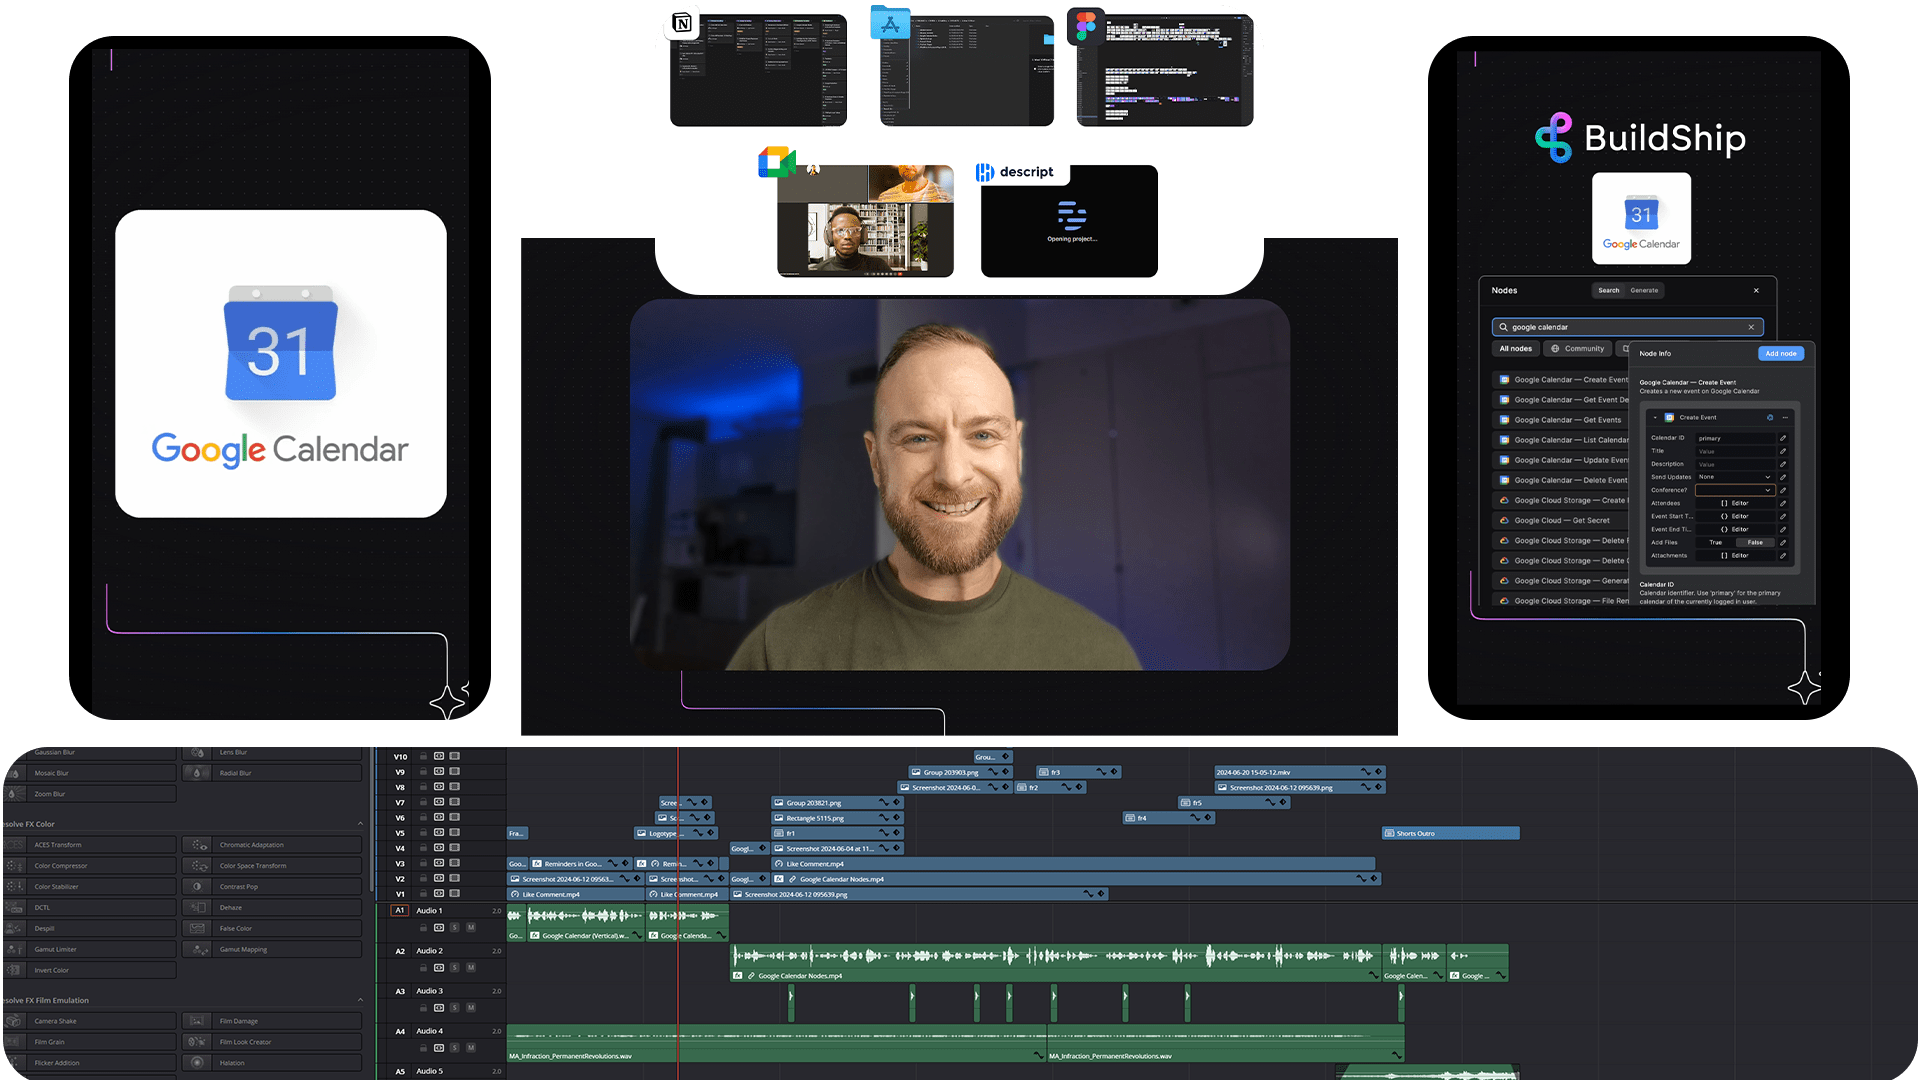Select the Google Calendar Nodes.mp4 audio clip

(1055, 962)
